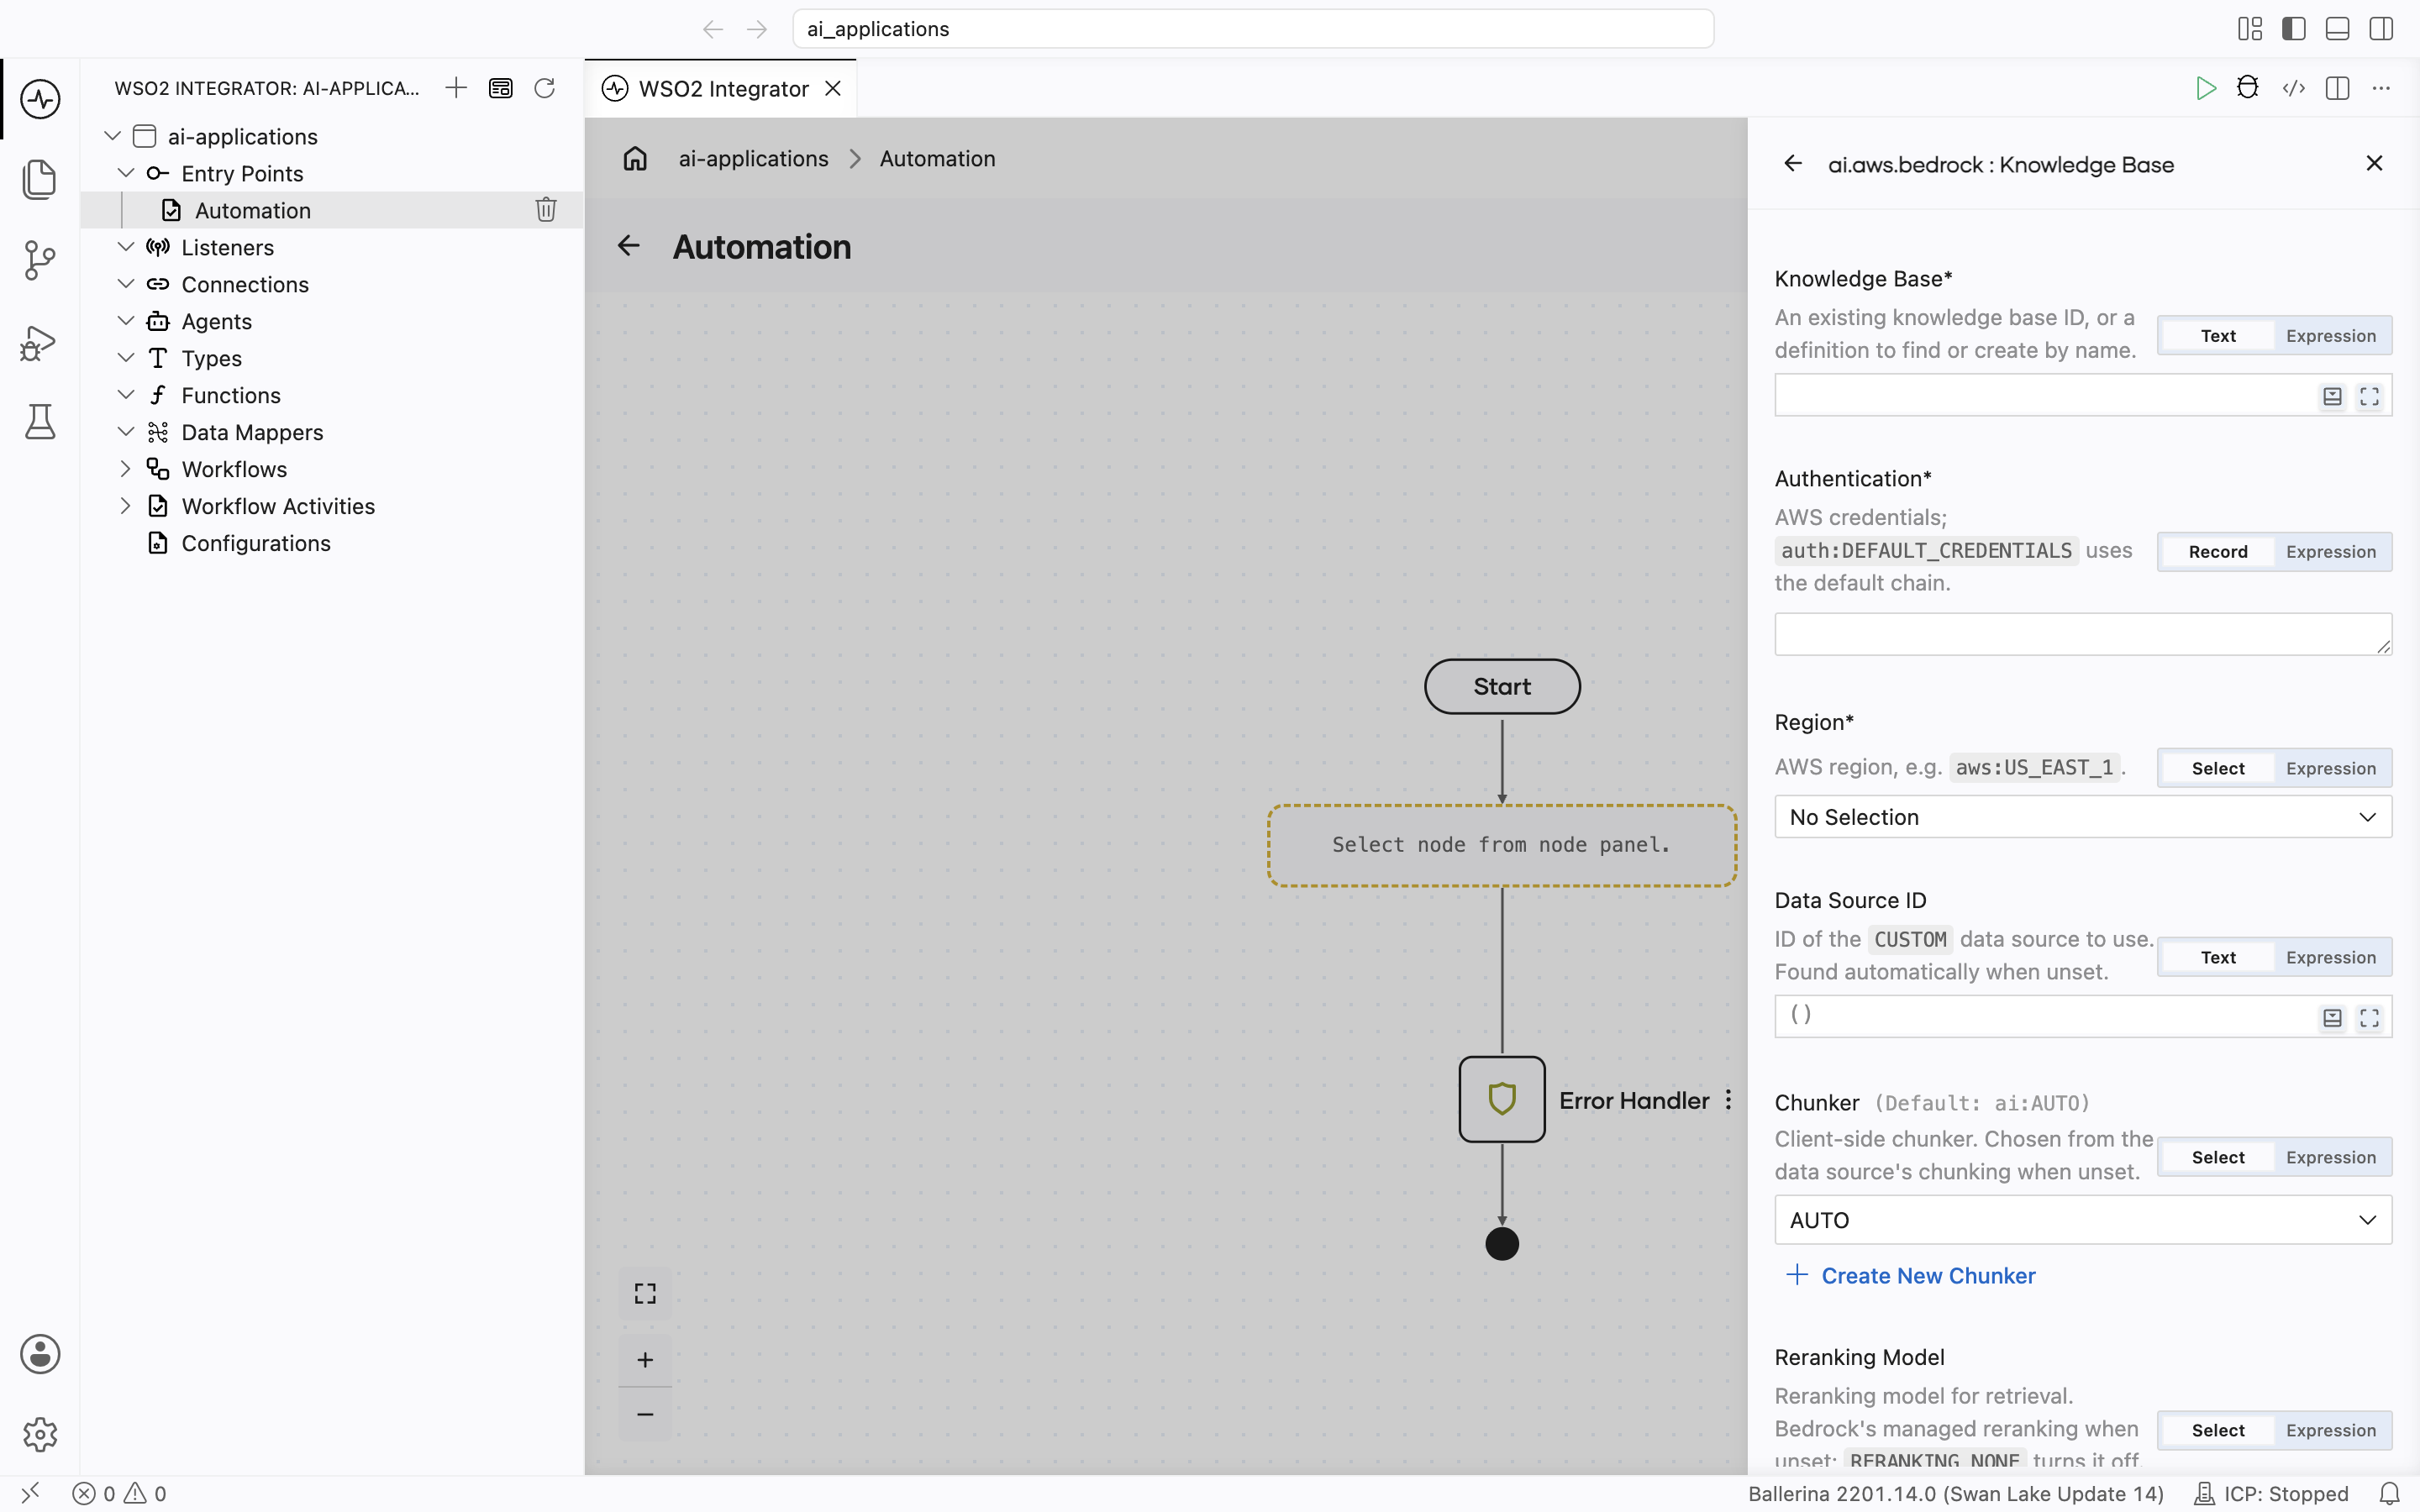Set Region input mode to Expression
2420x1512 pixels.
pyautogui.click(x=2331, y=768)
